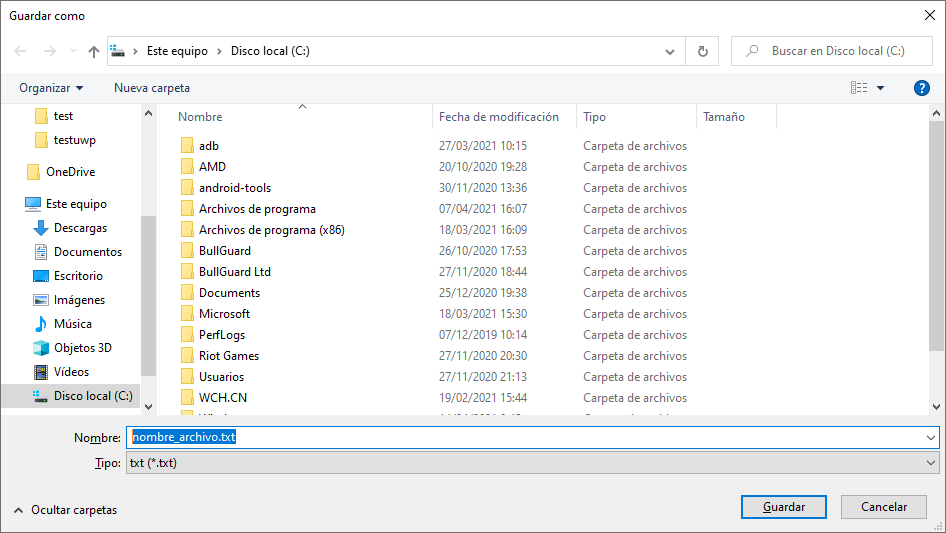The height and width of the screenshot is (533, 946).
Task: Go up one folder level
Action: coord(94,51)
